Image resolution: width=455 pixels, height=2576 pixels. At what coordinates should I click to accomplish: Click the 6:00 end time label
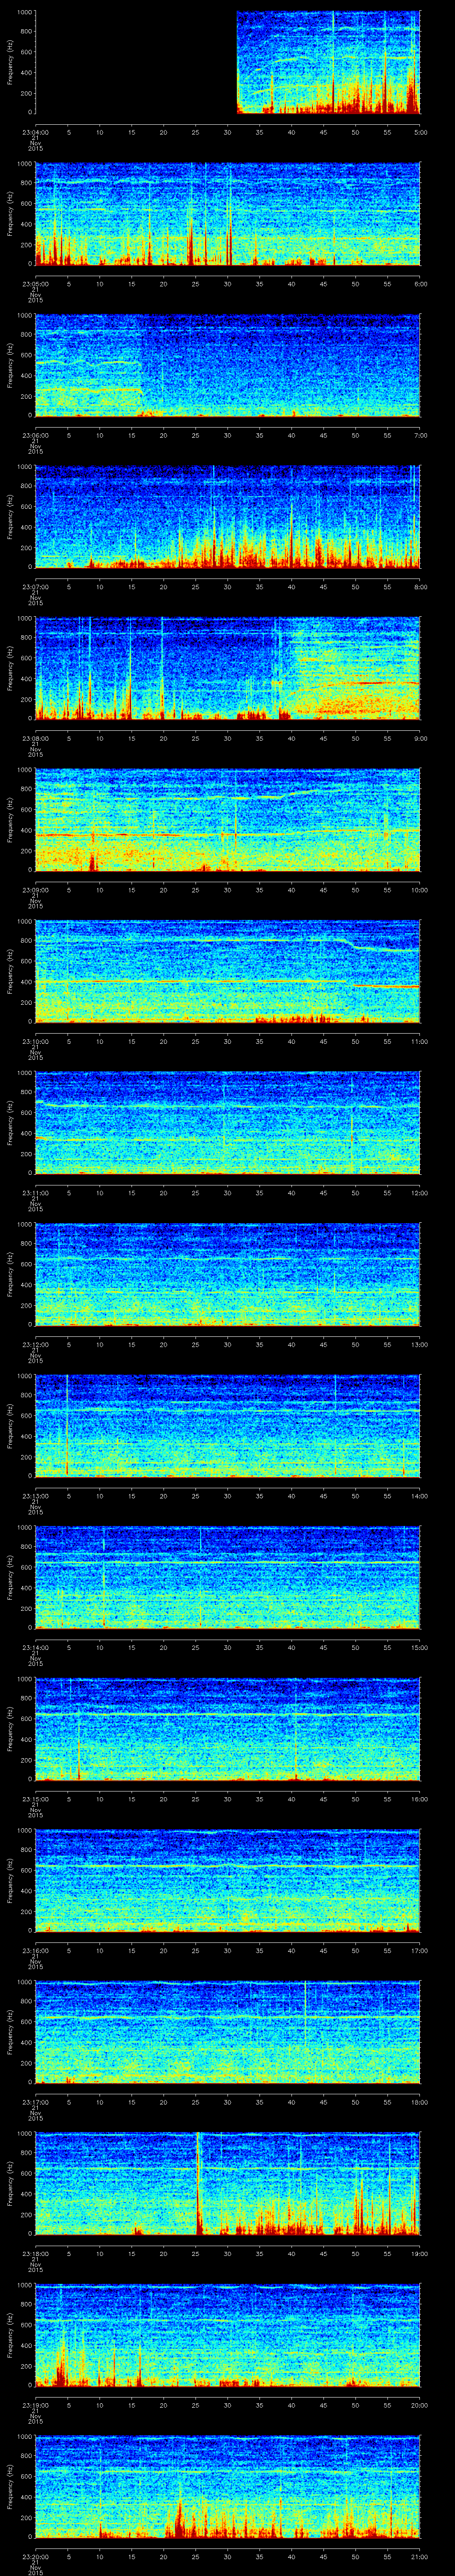click(x=421, y=284)
